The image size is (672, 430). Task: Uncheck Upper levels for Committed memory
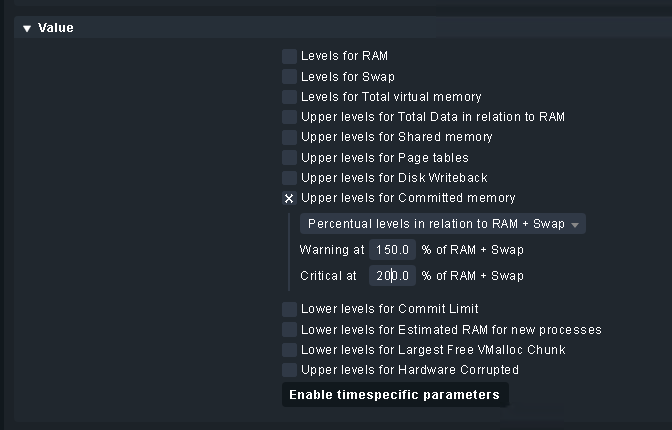(289, 198)
